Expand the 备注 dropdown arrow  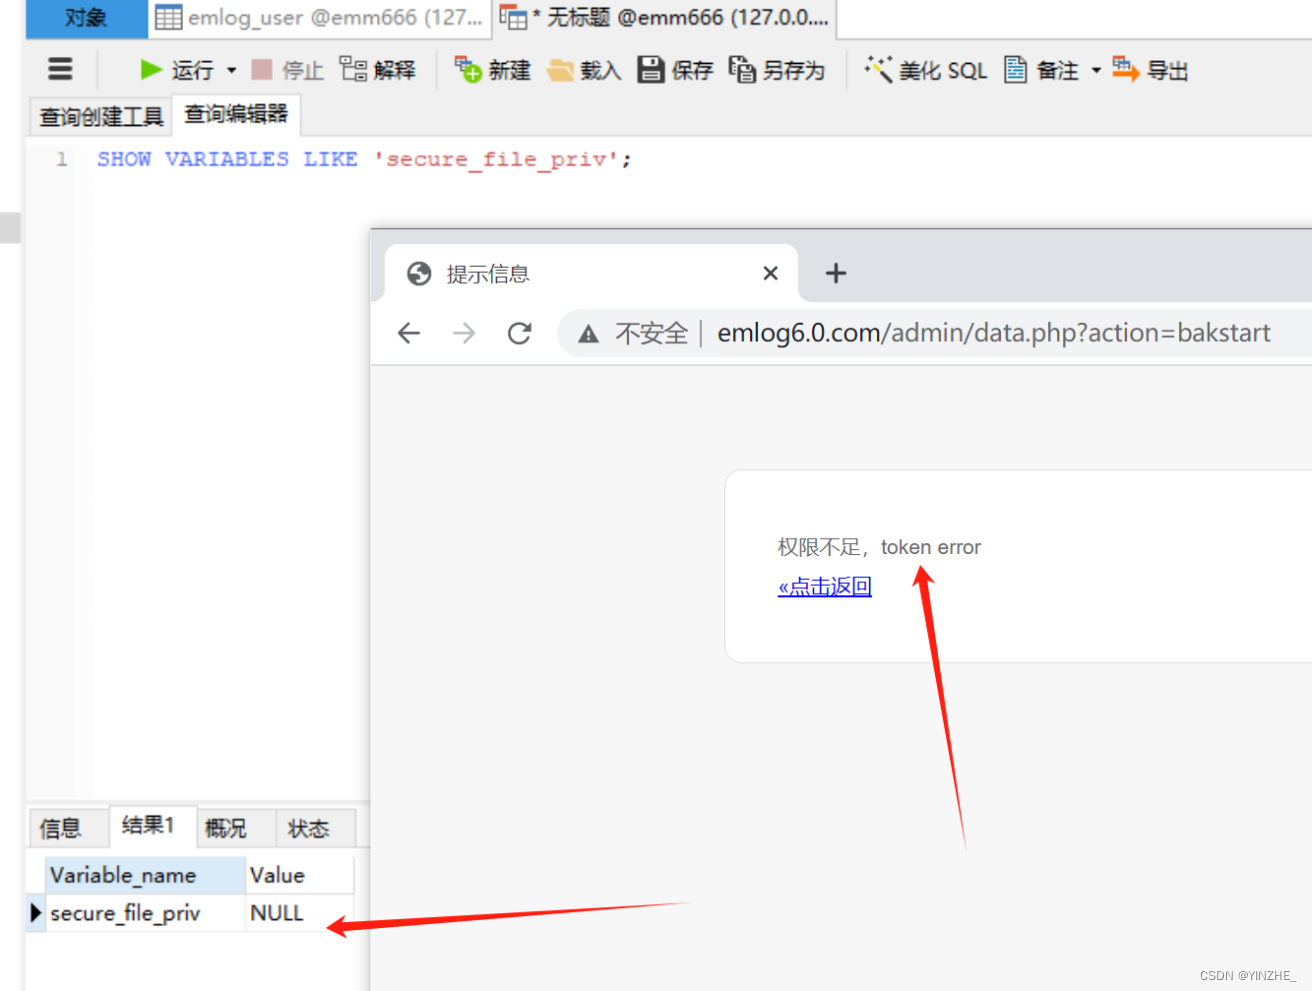1096,70
